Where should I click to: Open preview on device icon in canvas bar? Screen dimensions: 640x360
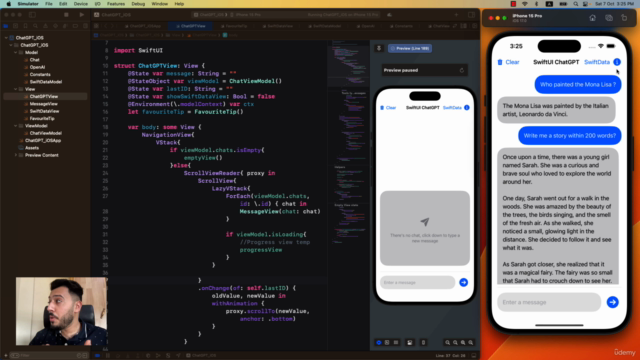[x=423, y=342]
